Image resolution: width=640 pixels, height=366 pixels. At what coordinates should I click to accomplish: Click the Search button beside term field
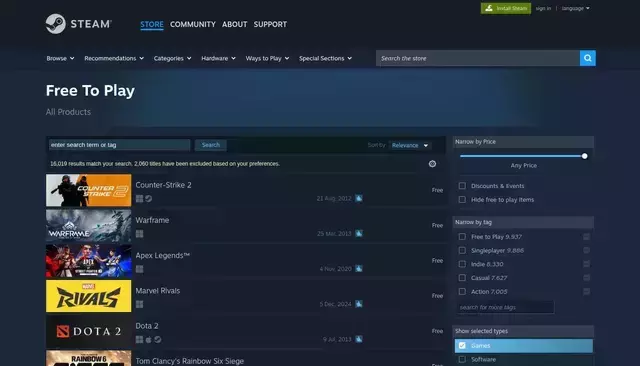point(211,145)
